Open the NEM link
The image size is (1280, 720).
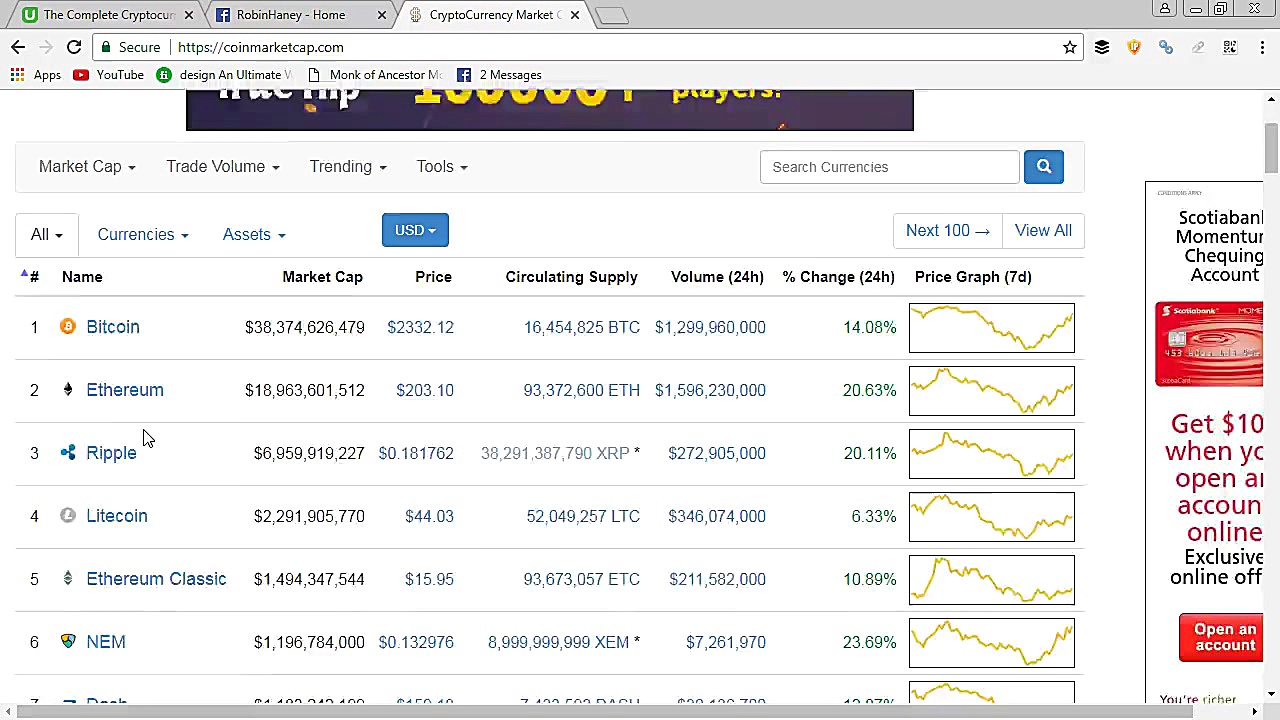pos(106,642)
